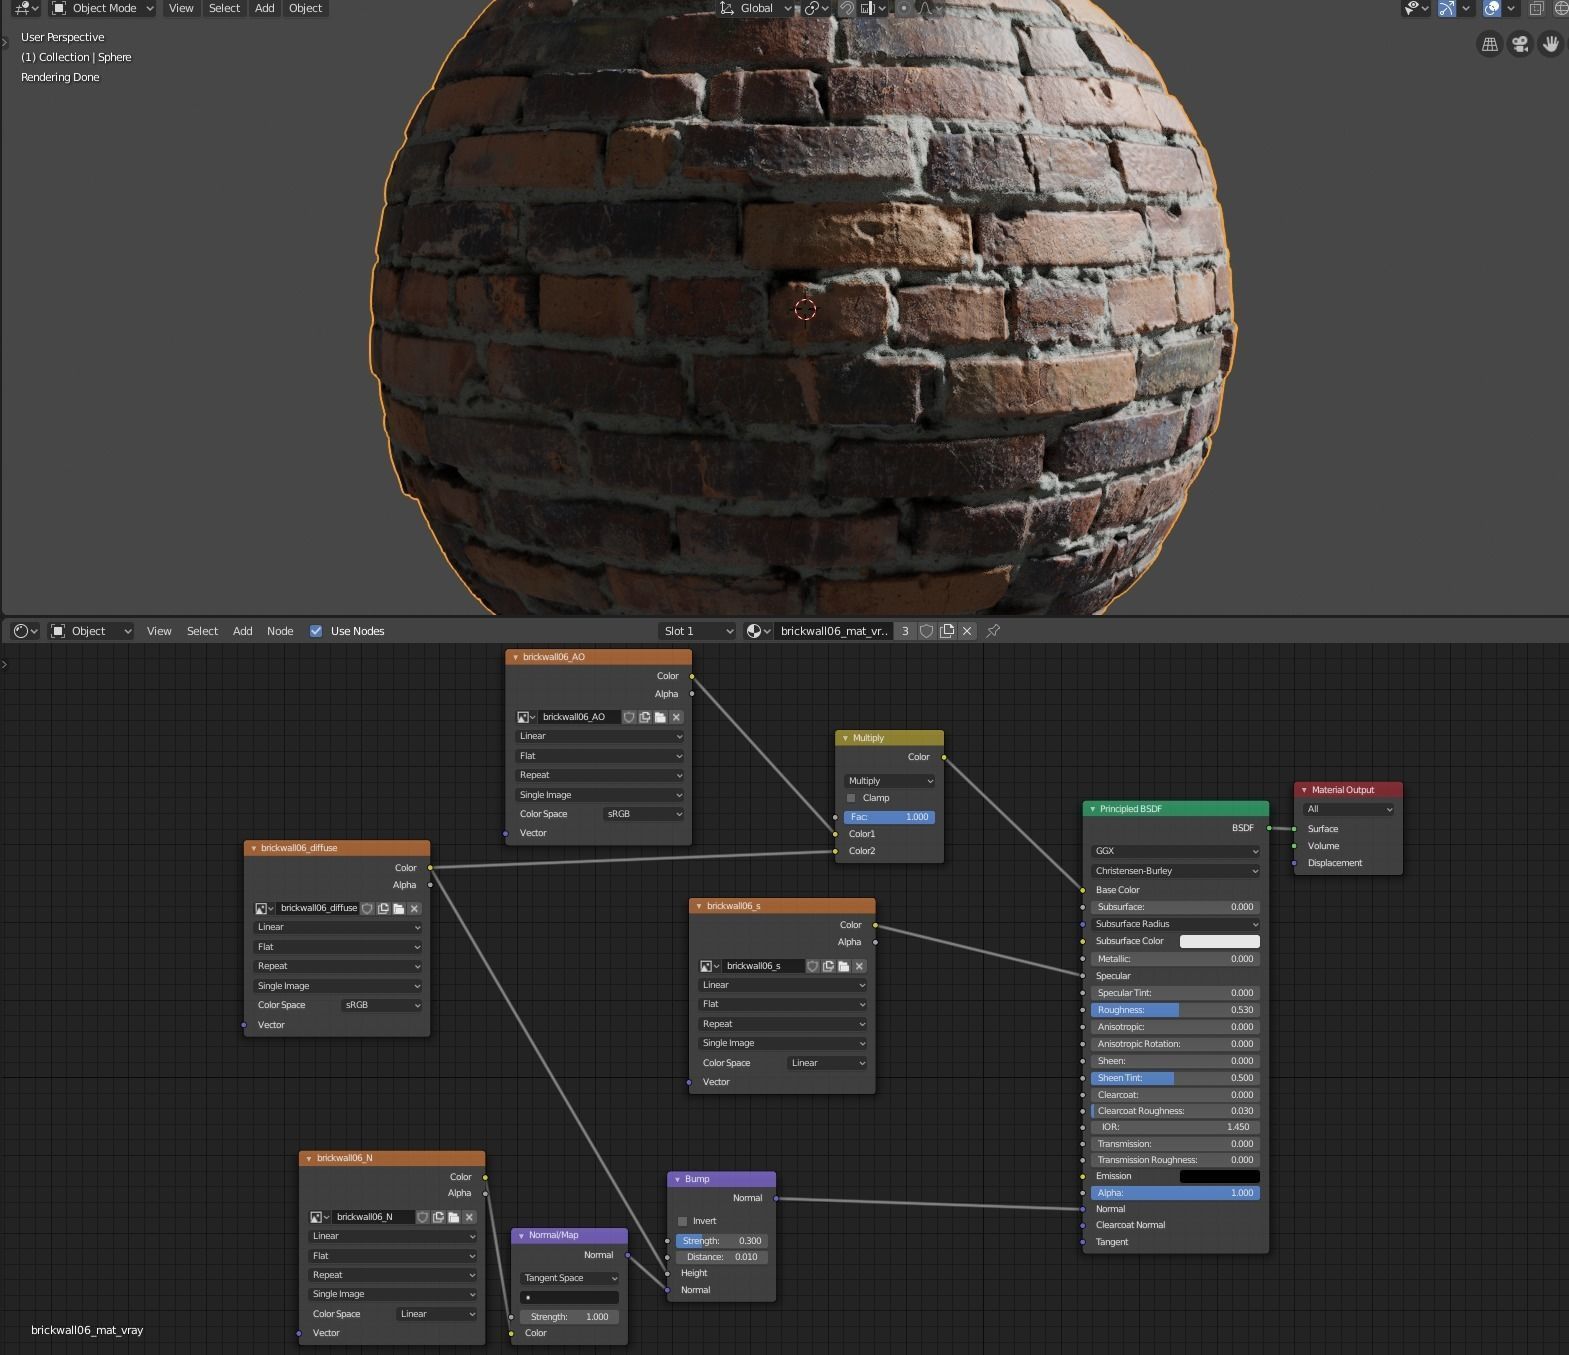Toggle fake user shield in brickwall06_N node

click(423, 1217)
